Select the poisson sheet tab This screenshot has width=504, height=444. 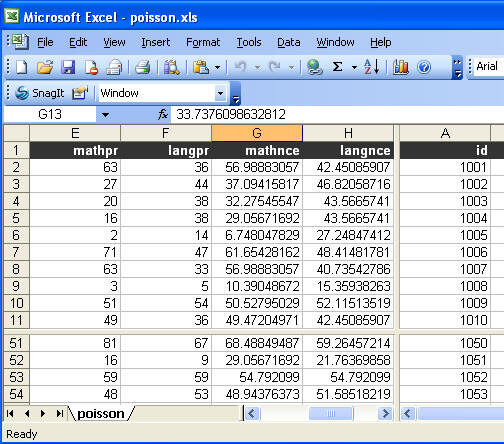point(101,414)
